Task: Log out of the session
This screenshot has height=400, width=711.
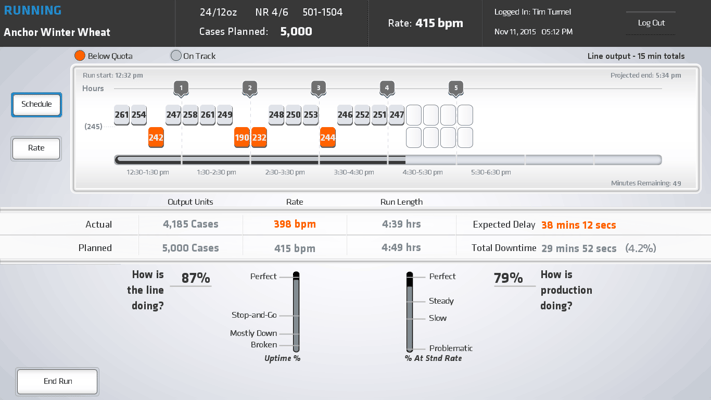Action: pos(651,23)
